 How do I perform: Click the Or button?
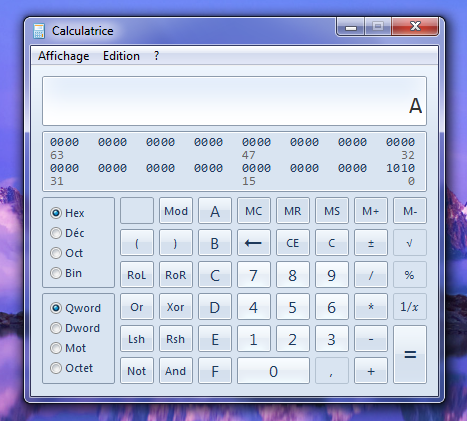coord(137,307)
